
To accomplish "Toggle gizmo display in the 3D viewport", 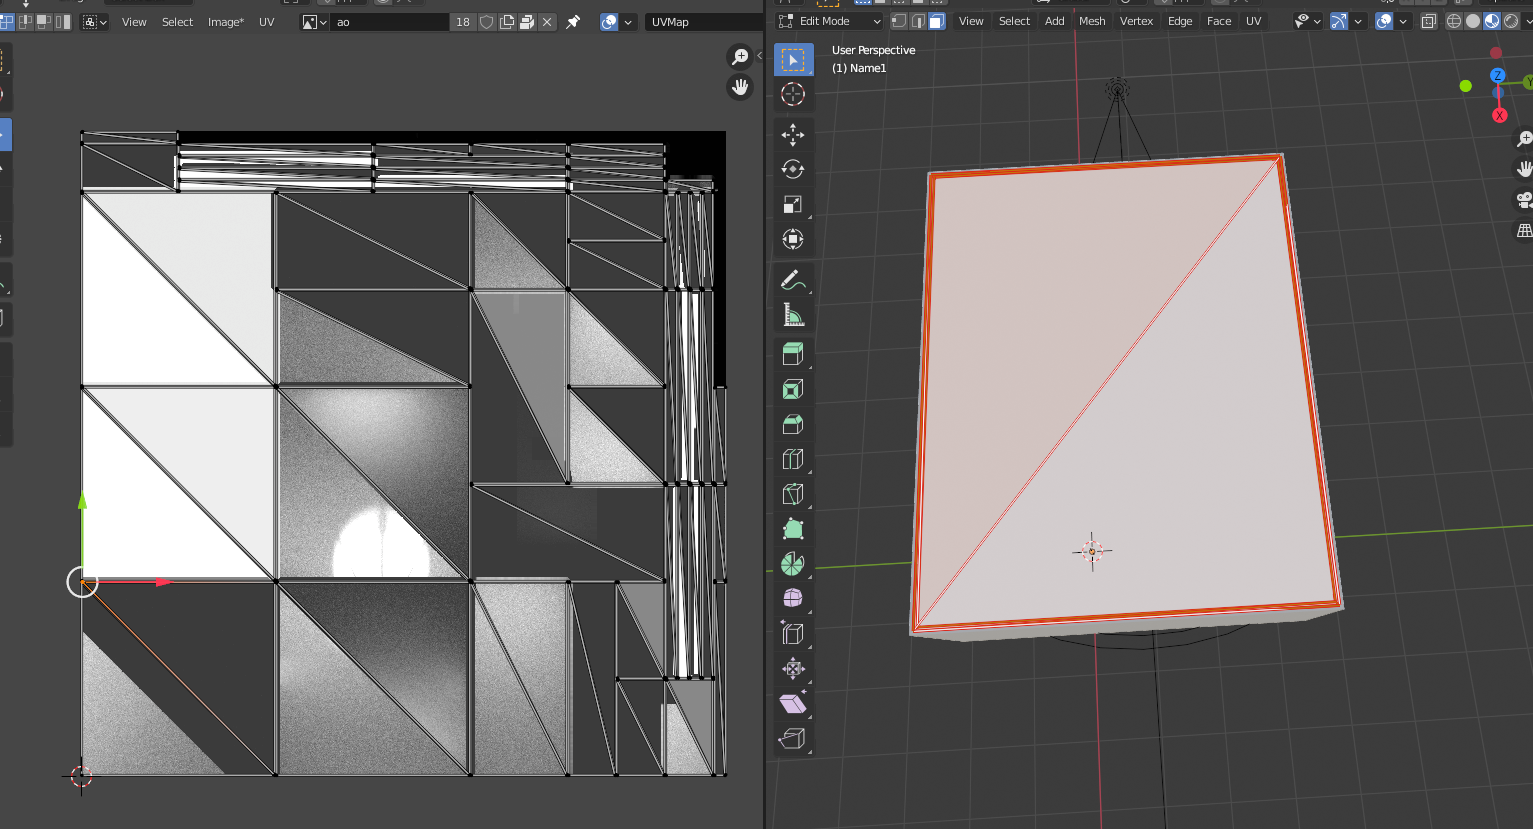I will point(1339,21).
